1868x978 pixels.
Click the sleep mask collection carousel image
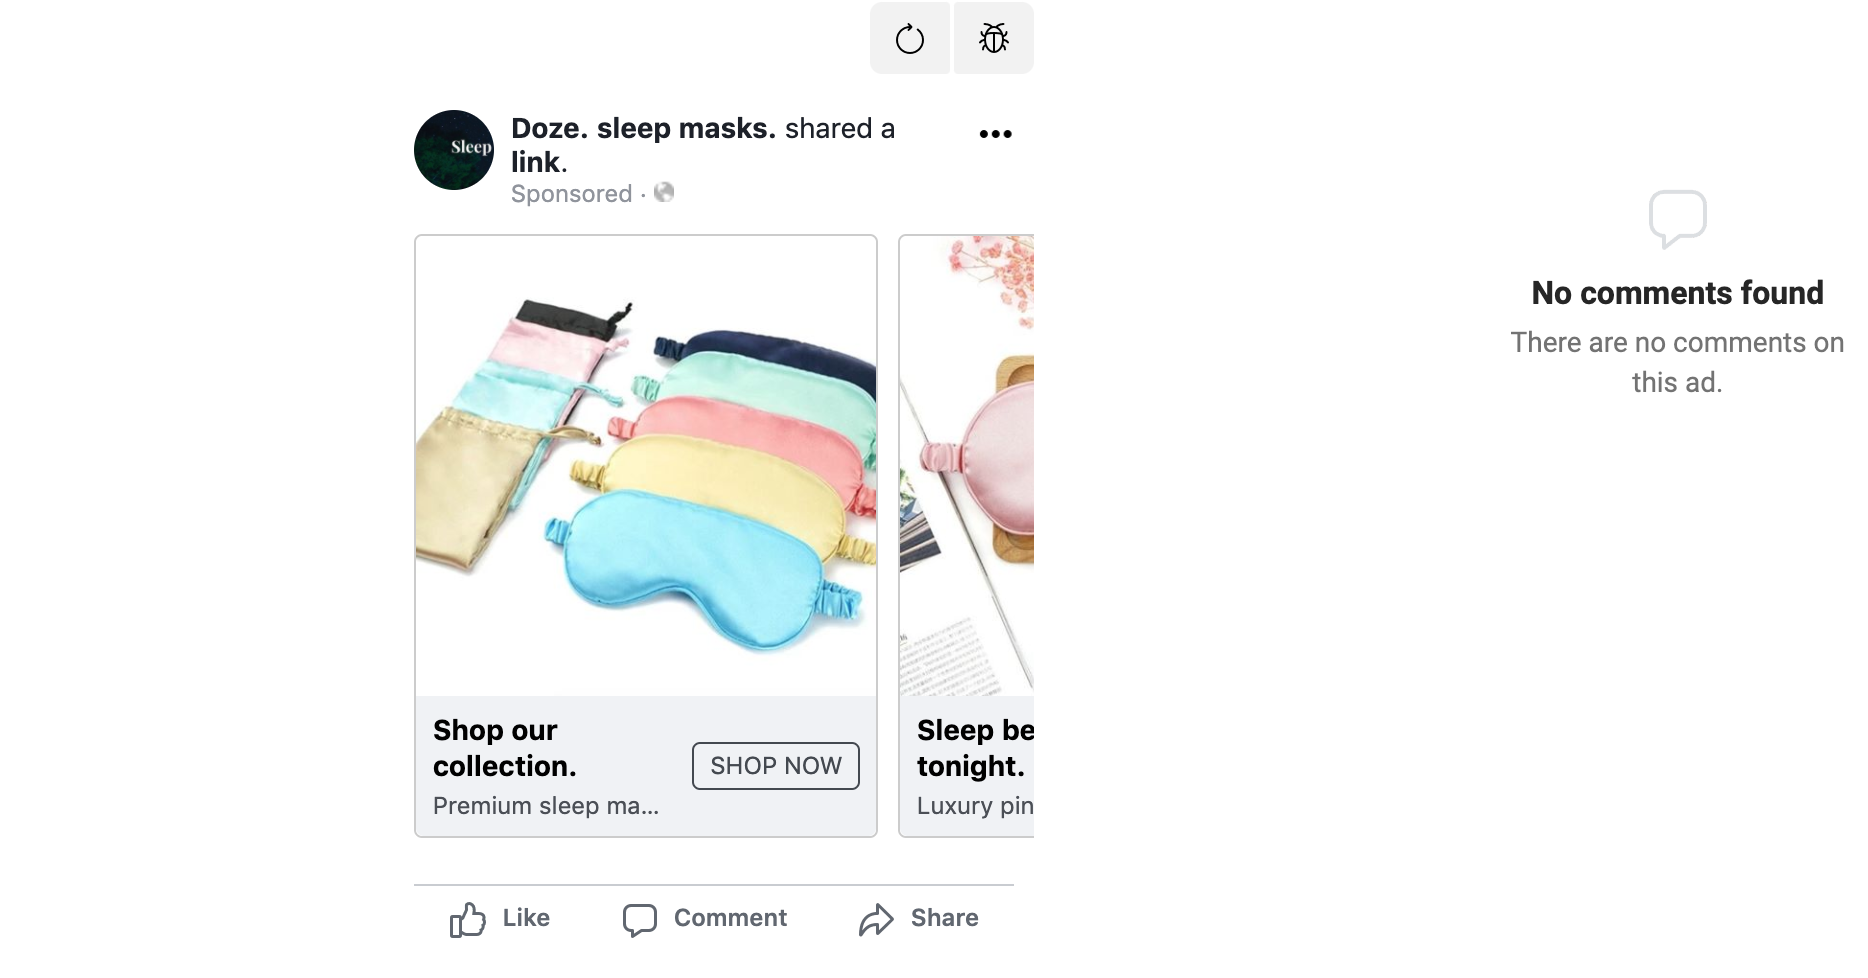tap(645, 465)
